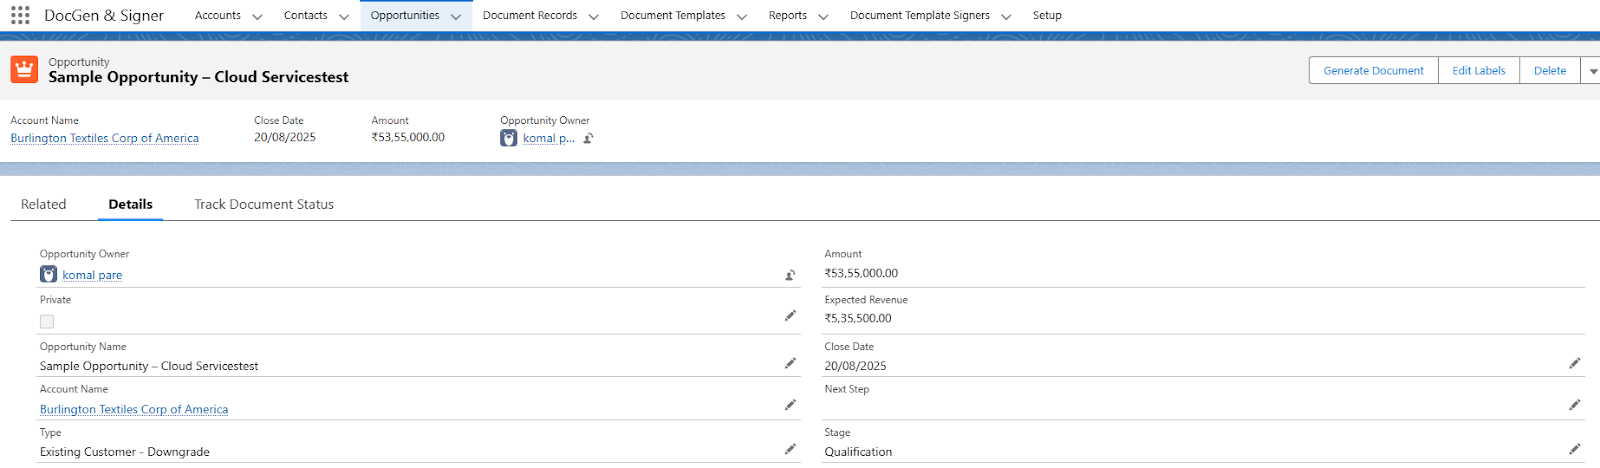
Task: Open the Track Document Status tab
Action: [264, 204]
